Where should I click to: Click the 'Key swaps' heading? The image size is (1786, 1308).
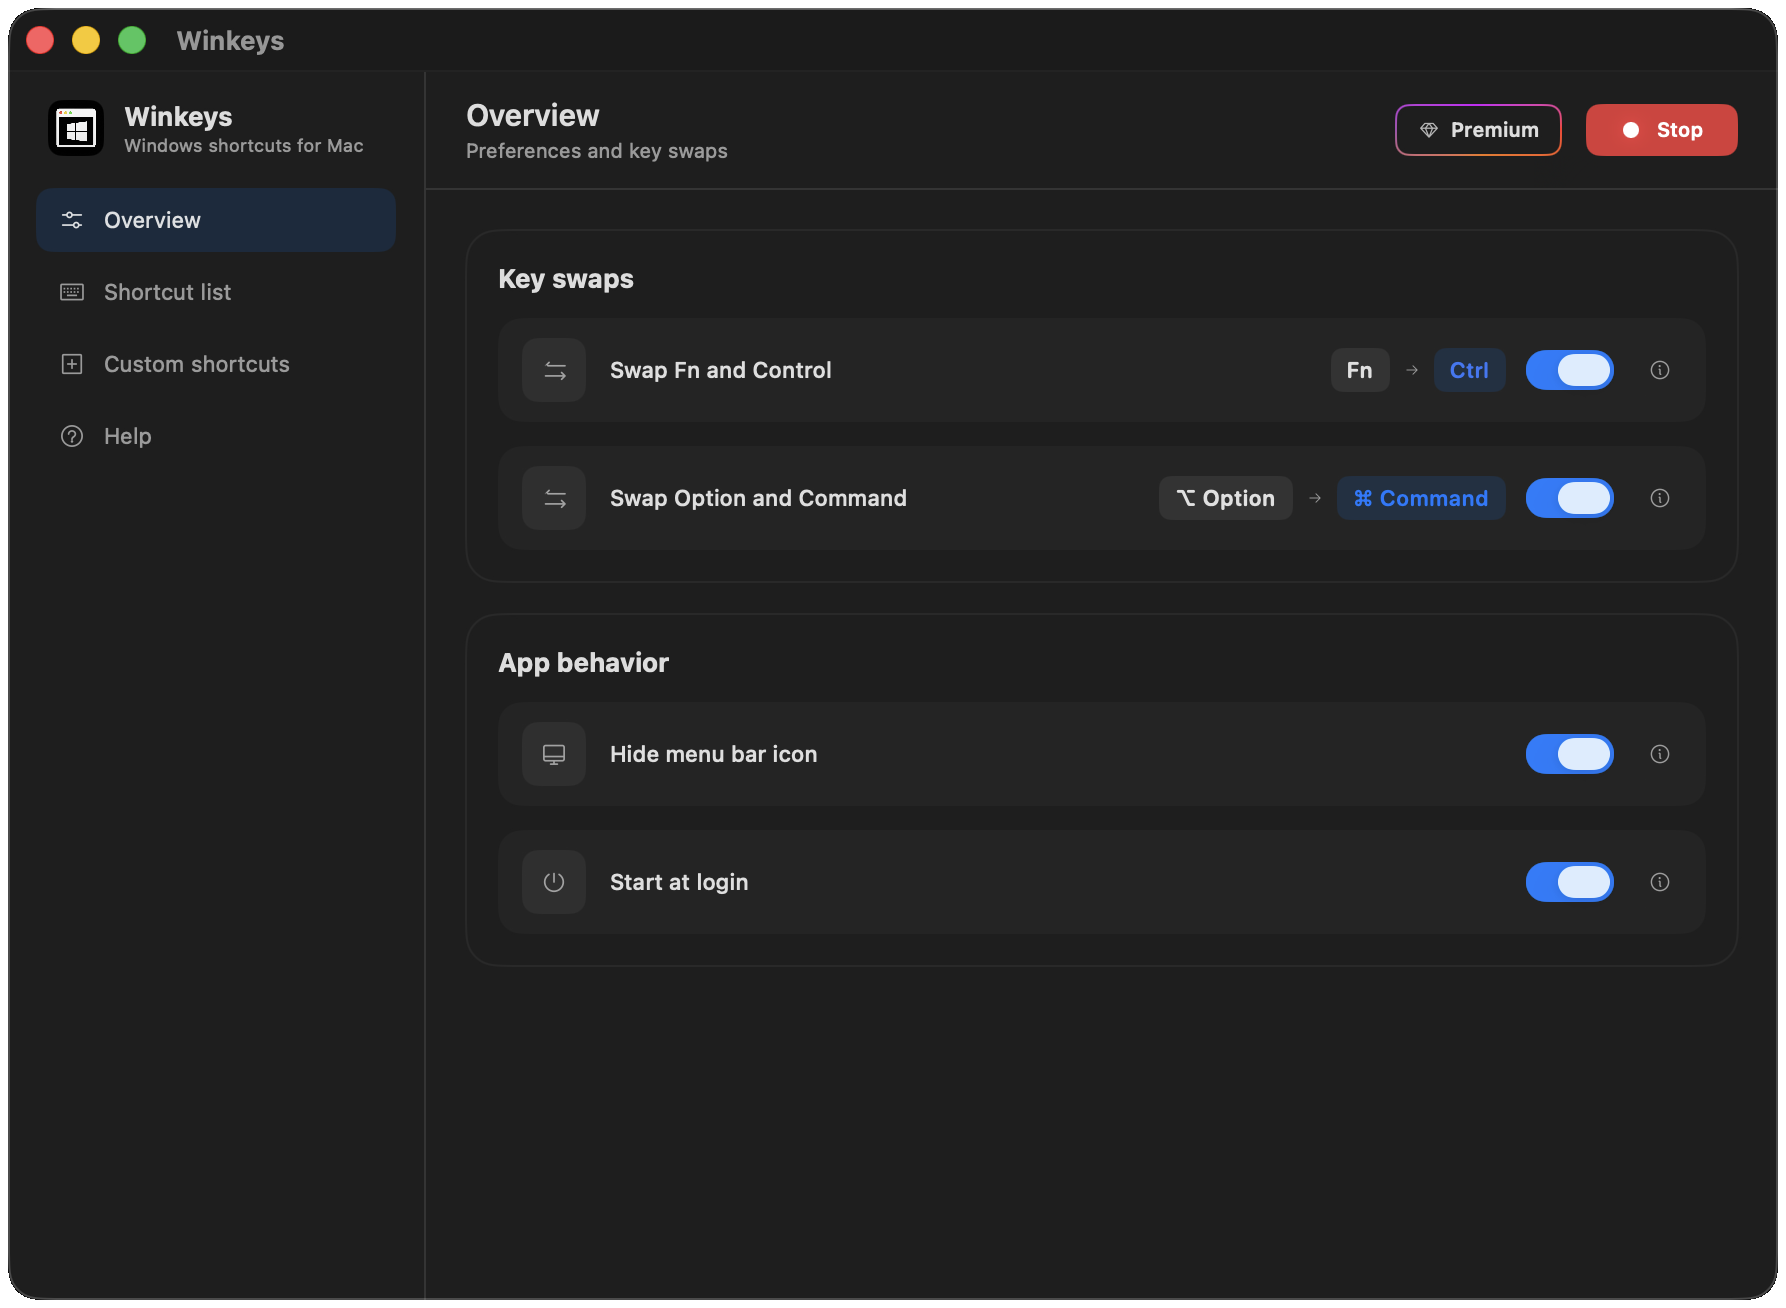pos(566,279)
